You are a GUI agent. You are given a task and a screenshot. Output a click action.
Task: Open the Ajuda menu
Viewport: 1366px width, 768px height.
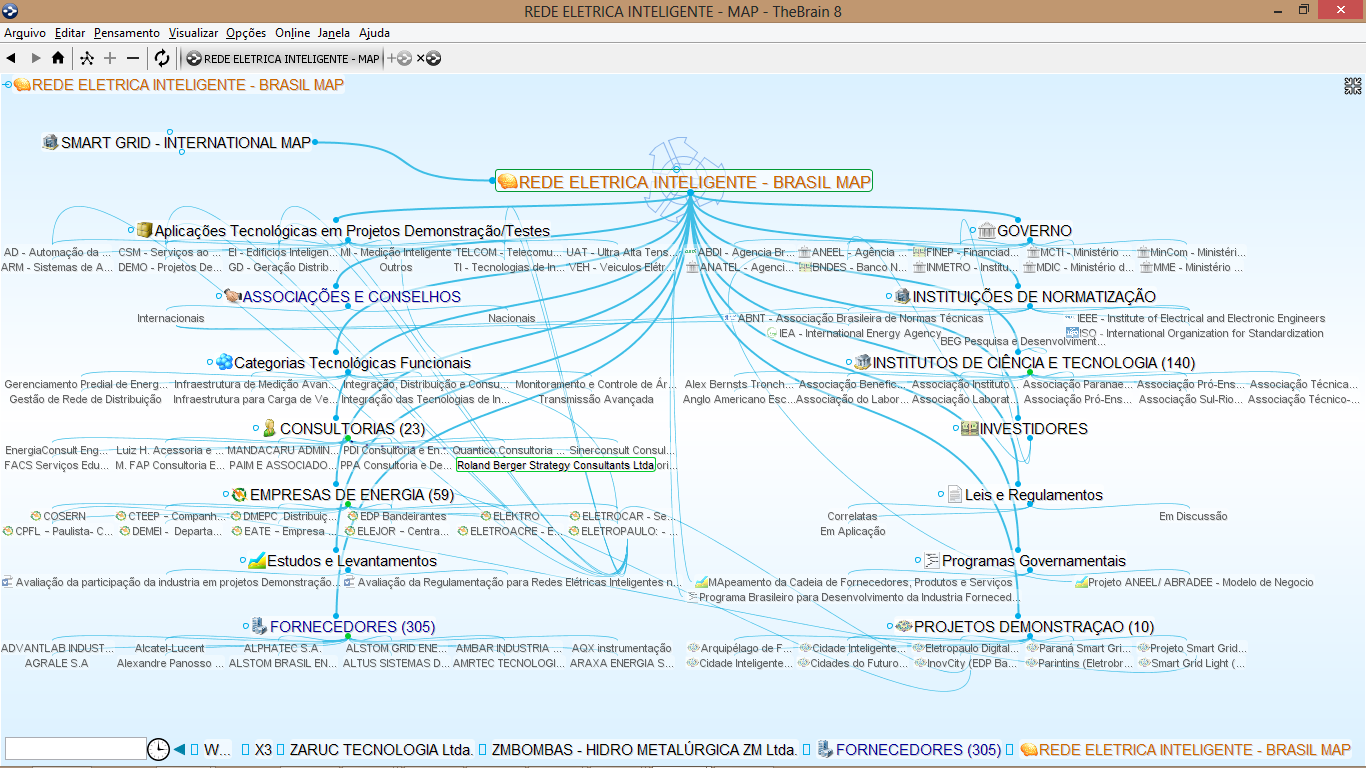[374, 33]
